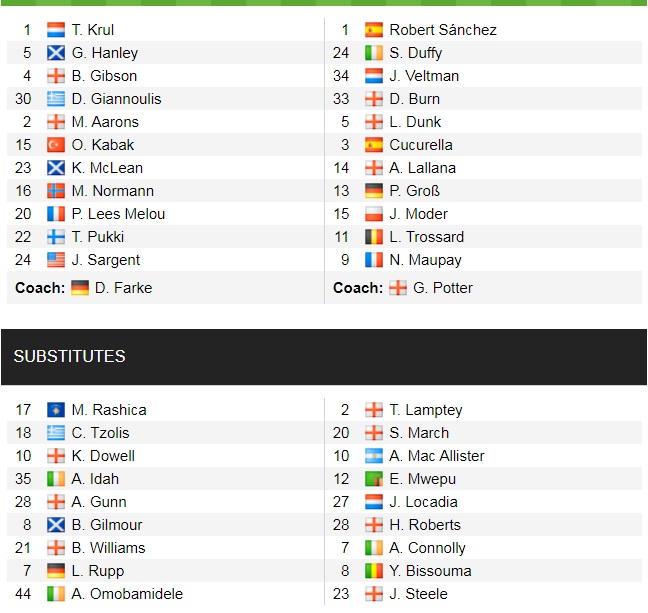This screenshot has height=613, width=648.
Task: Open N. Maupay player link
Action: click(x=425, y=260)
